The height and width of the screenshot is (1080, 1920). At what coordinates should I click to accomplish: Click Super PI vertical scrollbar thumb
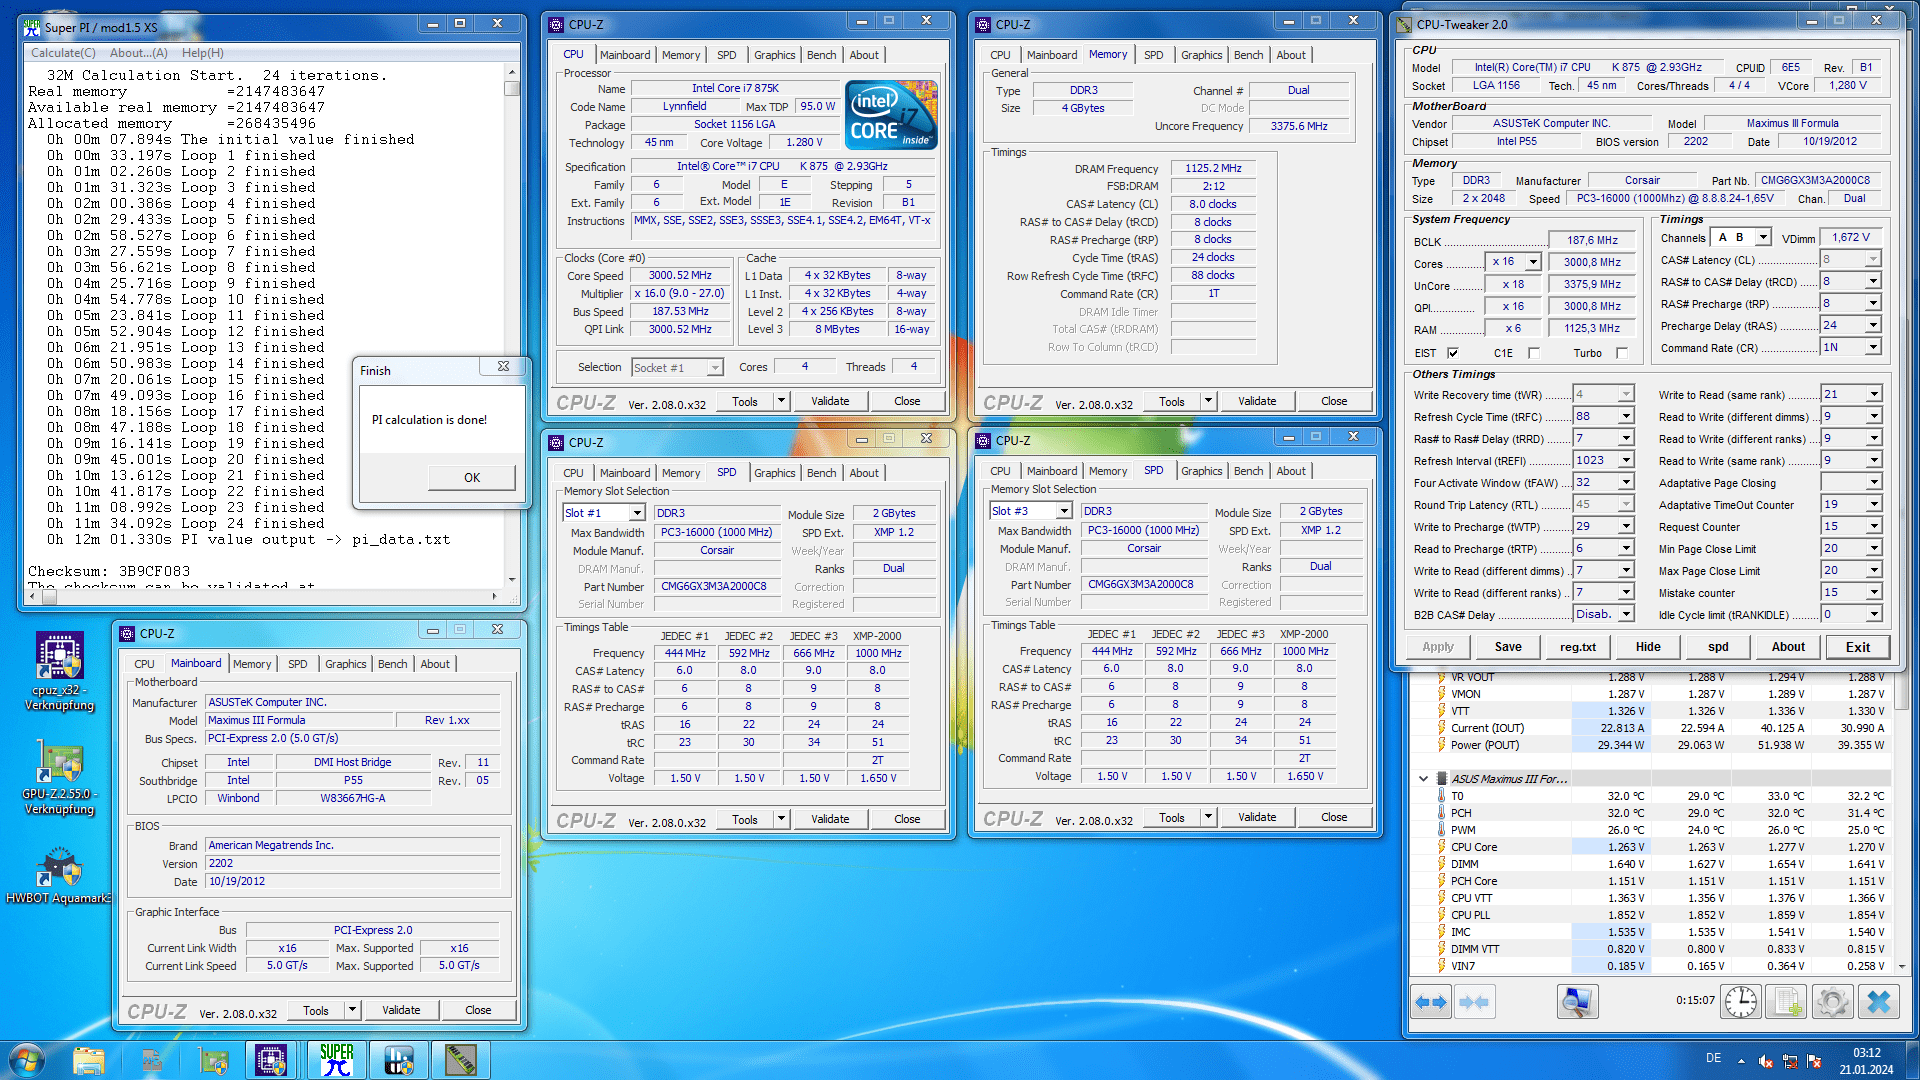pos(512,88)
